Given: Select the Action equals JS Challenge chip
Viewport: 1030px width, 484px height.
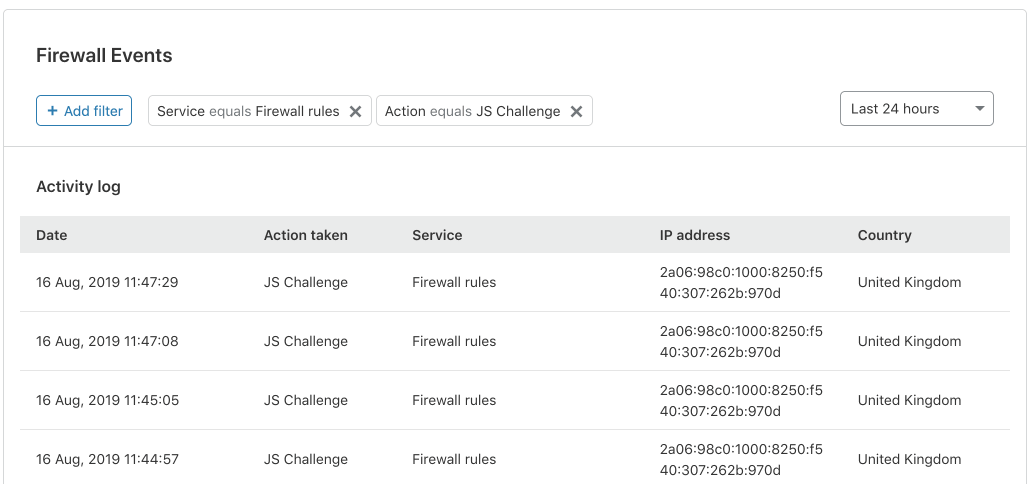Looking at the screenshot, I should [472, 111].
